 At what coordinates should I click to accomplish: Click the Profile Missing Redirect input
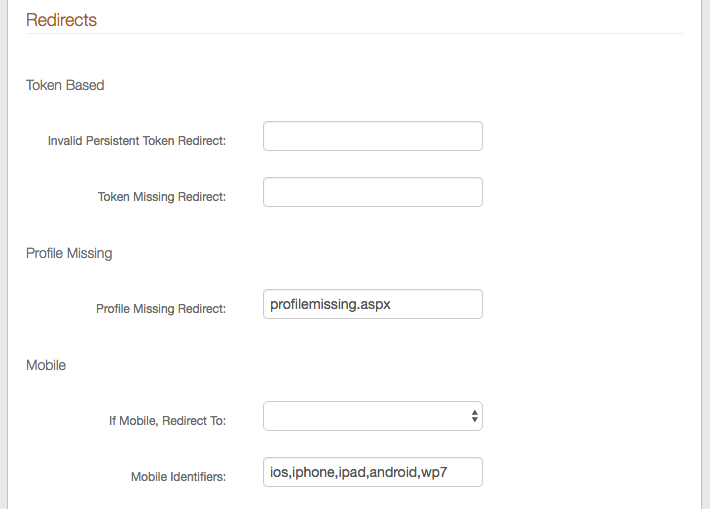click(x=372, y=305)
